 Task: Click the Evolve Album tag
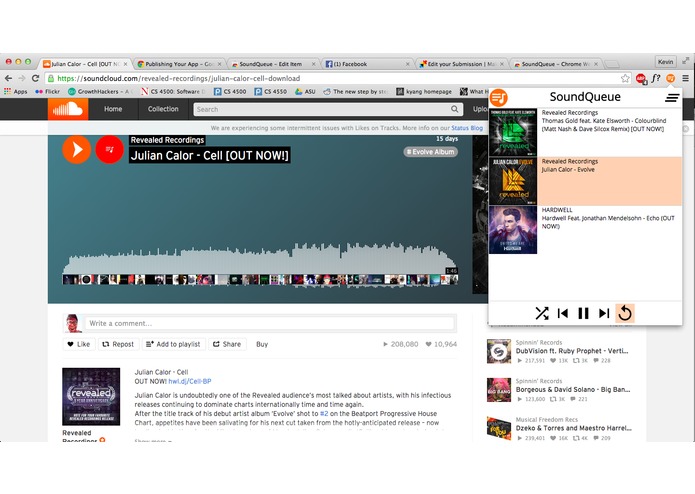(430, 152)
